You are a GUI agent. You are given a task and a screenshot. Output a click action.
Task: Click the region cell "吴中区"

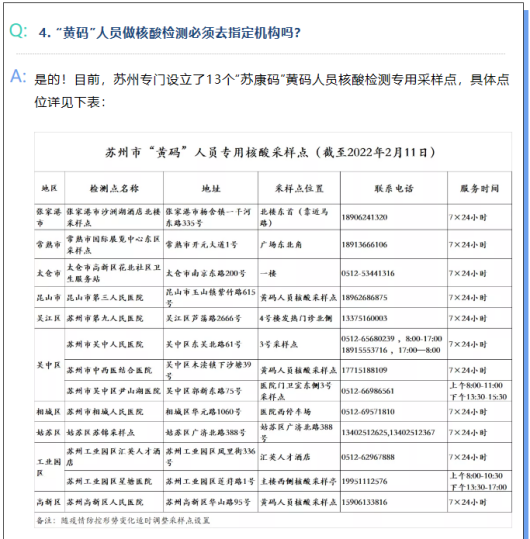tap(49, 365)
